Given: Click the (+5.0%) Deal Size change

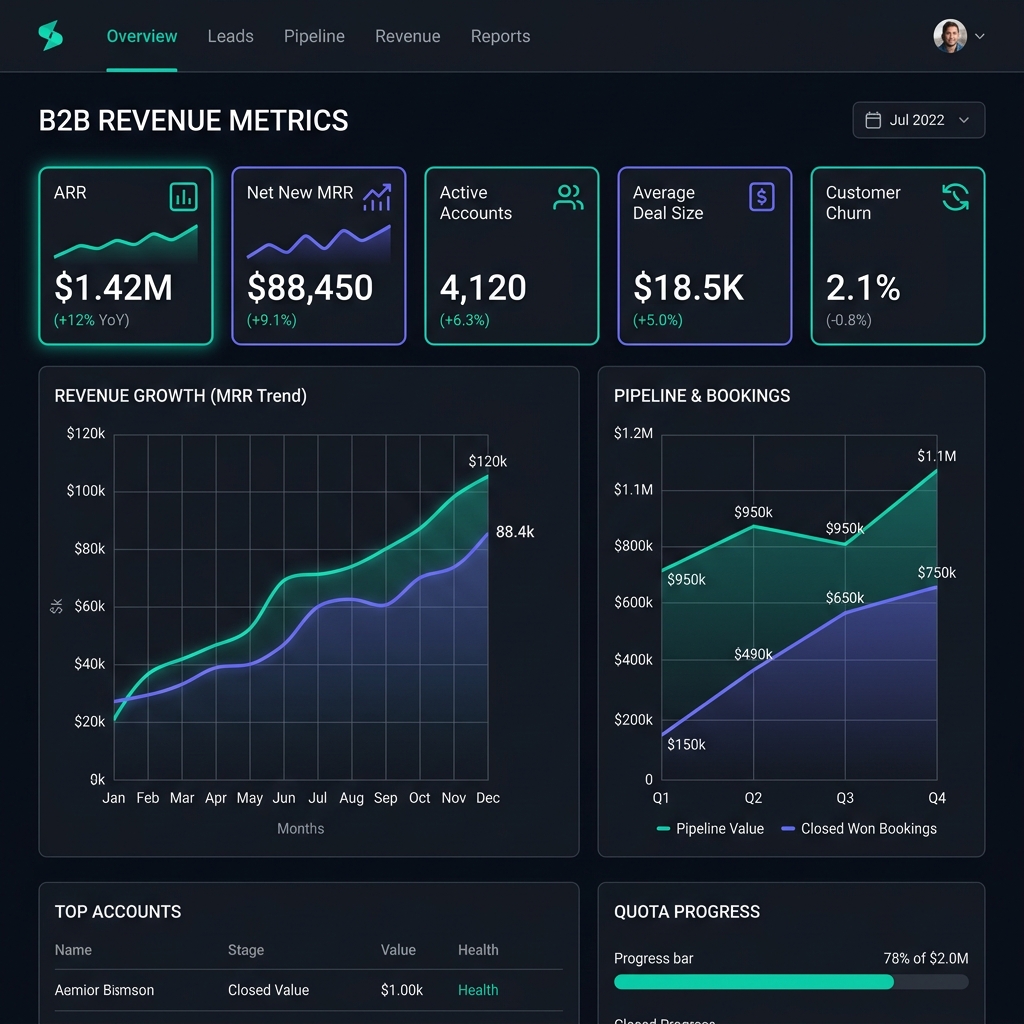Looking at the screenshot, I should pos(658,320).
